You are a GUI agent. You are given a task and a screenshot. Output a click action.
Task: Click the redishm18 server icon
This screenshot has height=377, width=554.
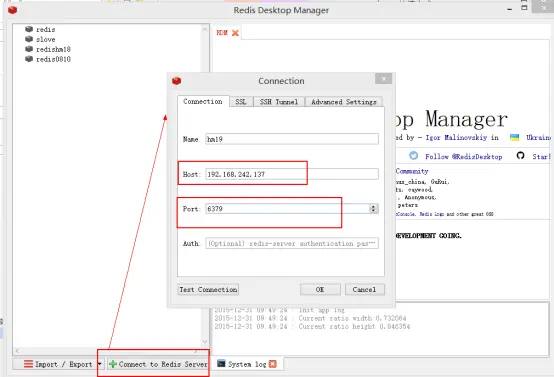[x=29, y=49]
